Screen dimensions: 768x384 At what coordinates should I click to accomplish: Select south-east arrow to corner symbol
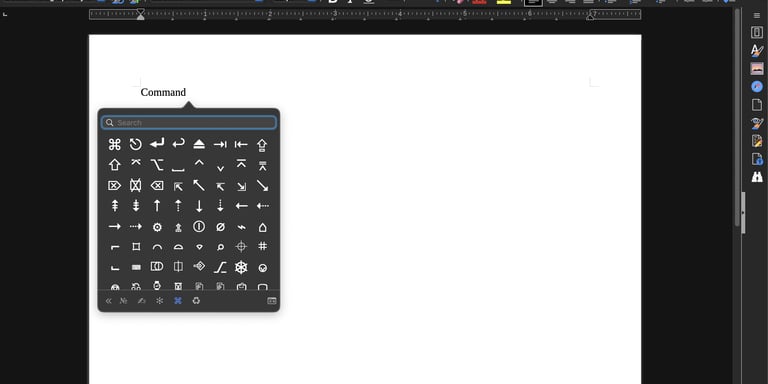(x=241, y=187)
